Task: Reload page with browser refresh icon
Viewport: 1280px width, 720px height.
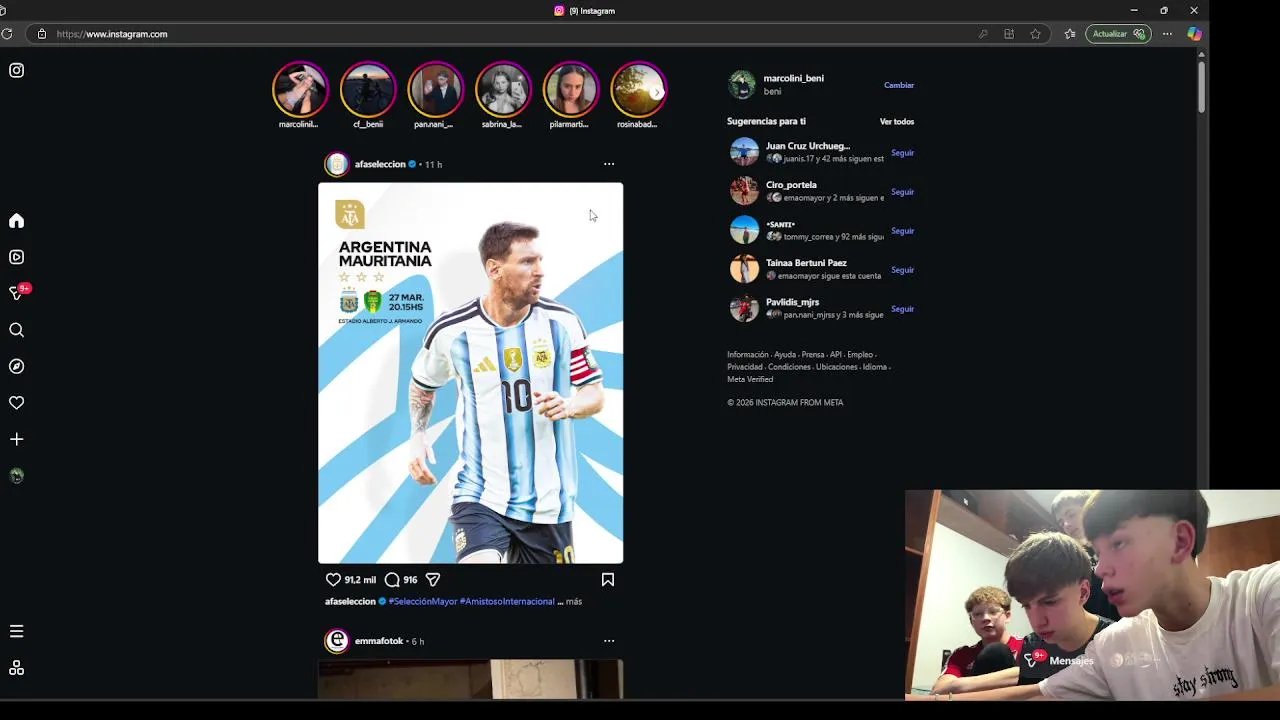Action: click(x=7, y=34)
